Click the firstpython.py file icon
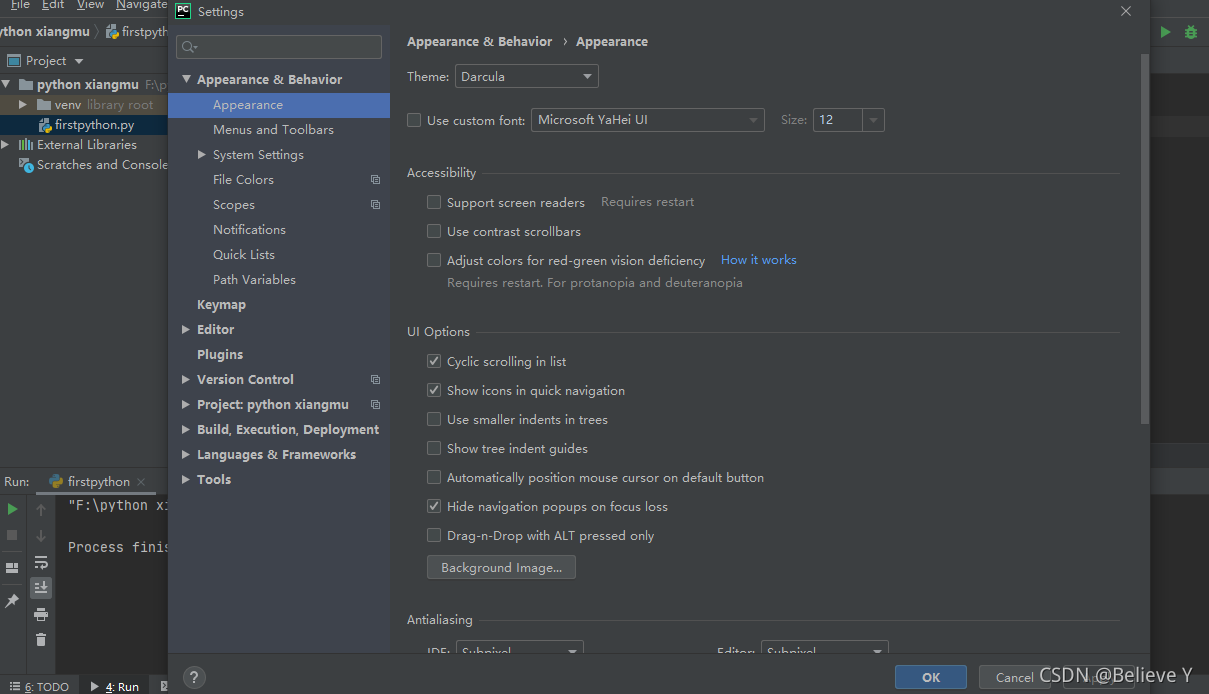1209x694 pixels. point(45,125)
